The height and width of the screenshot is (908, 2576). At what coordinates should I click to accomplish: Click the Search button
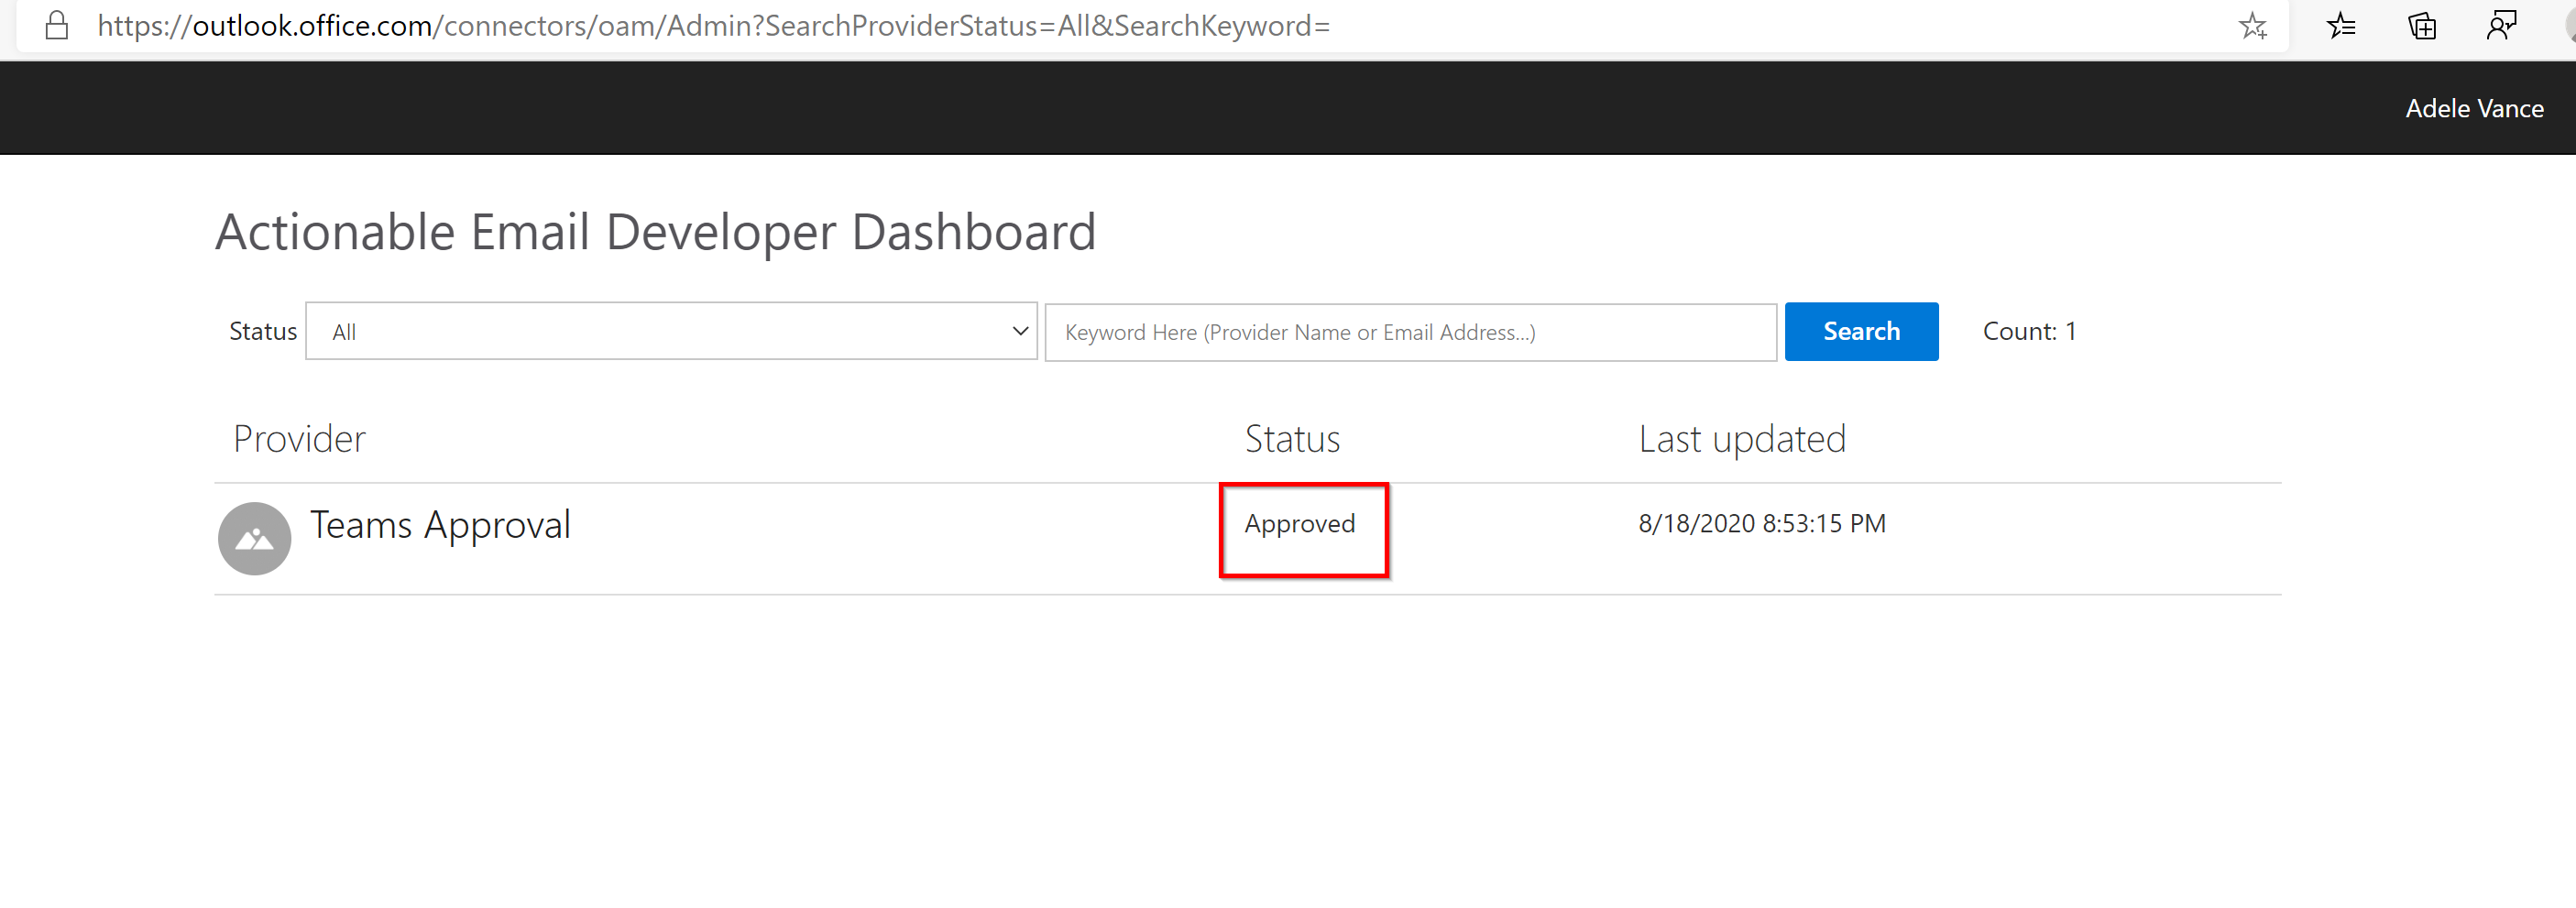[1861, 331]
